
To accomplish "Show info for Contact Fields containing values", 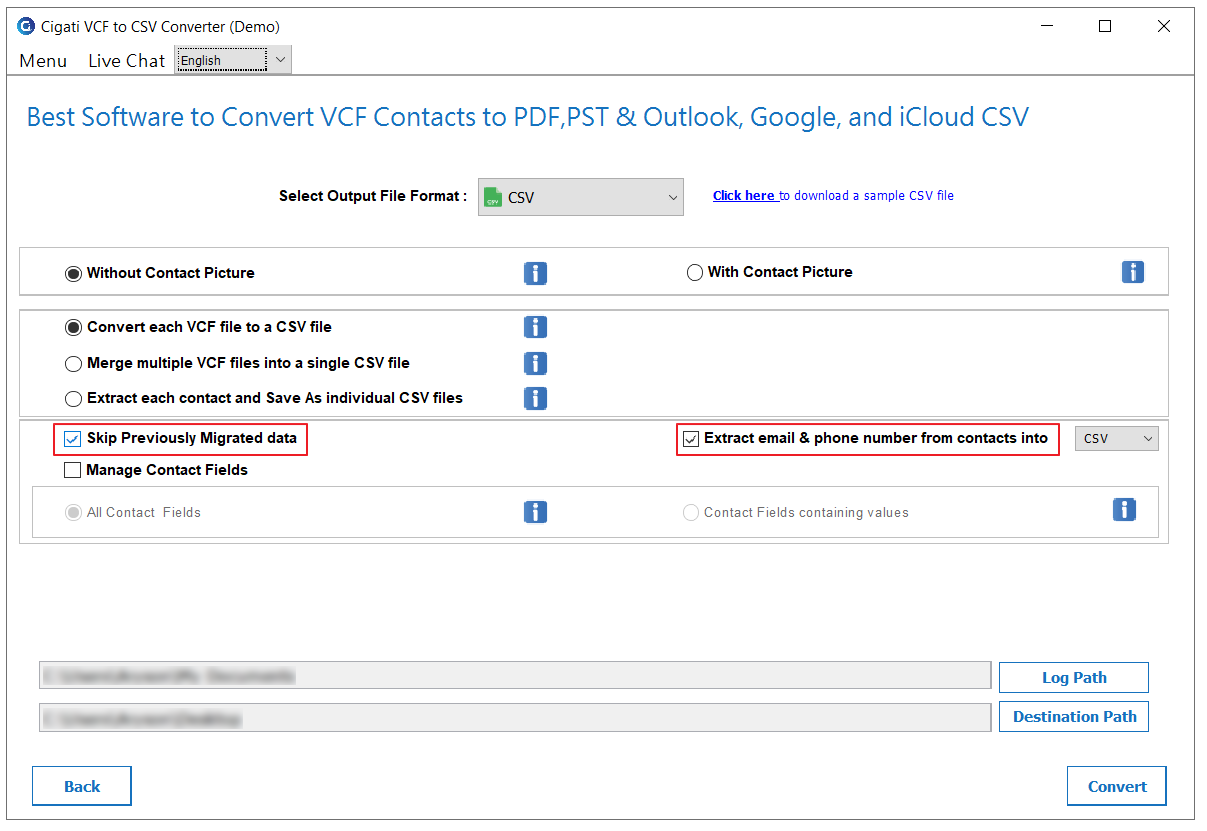I will [1124, 510].
